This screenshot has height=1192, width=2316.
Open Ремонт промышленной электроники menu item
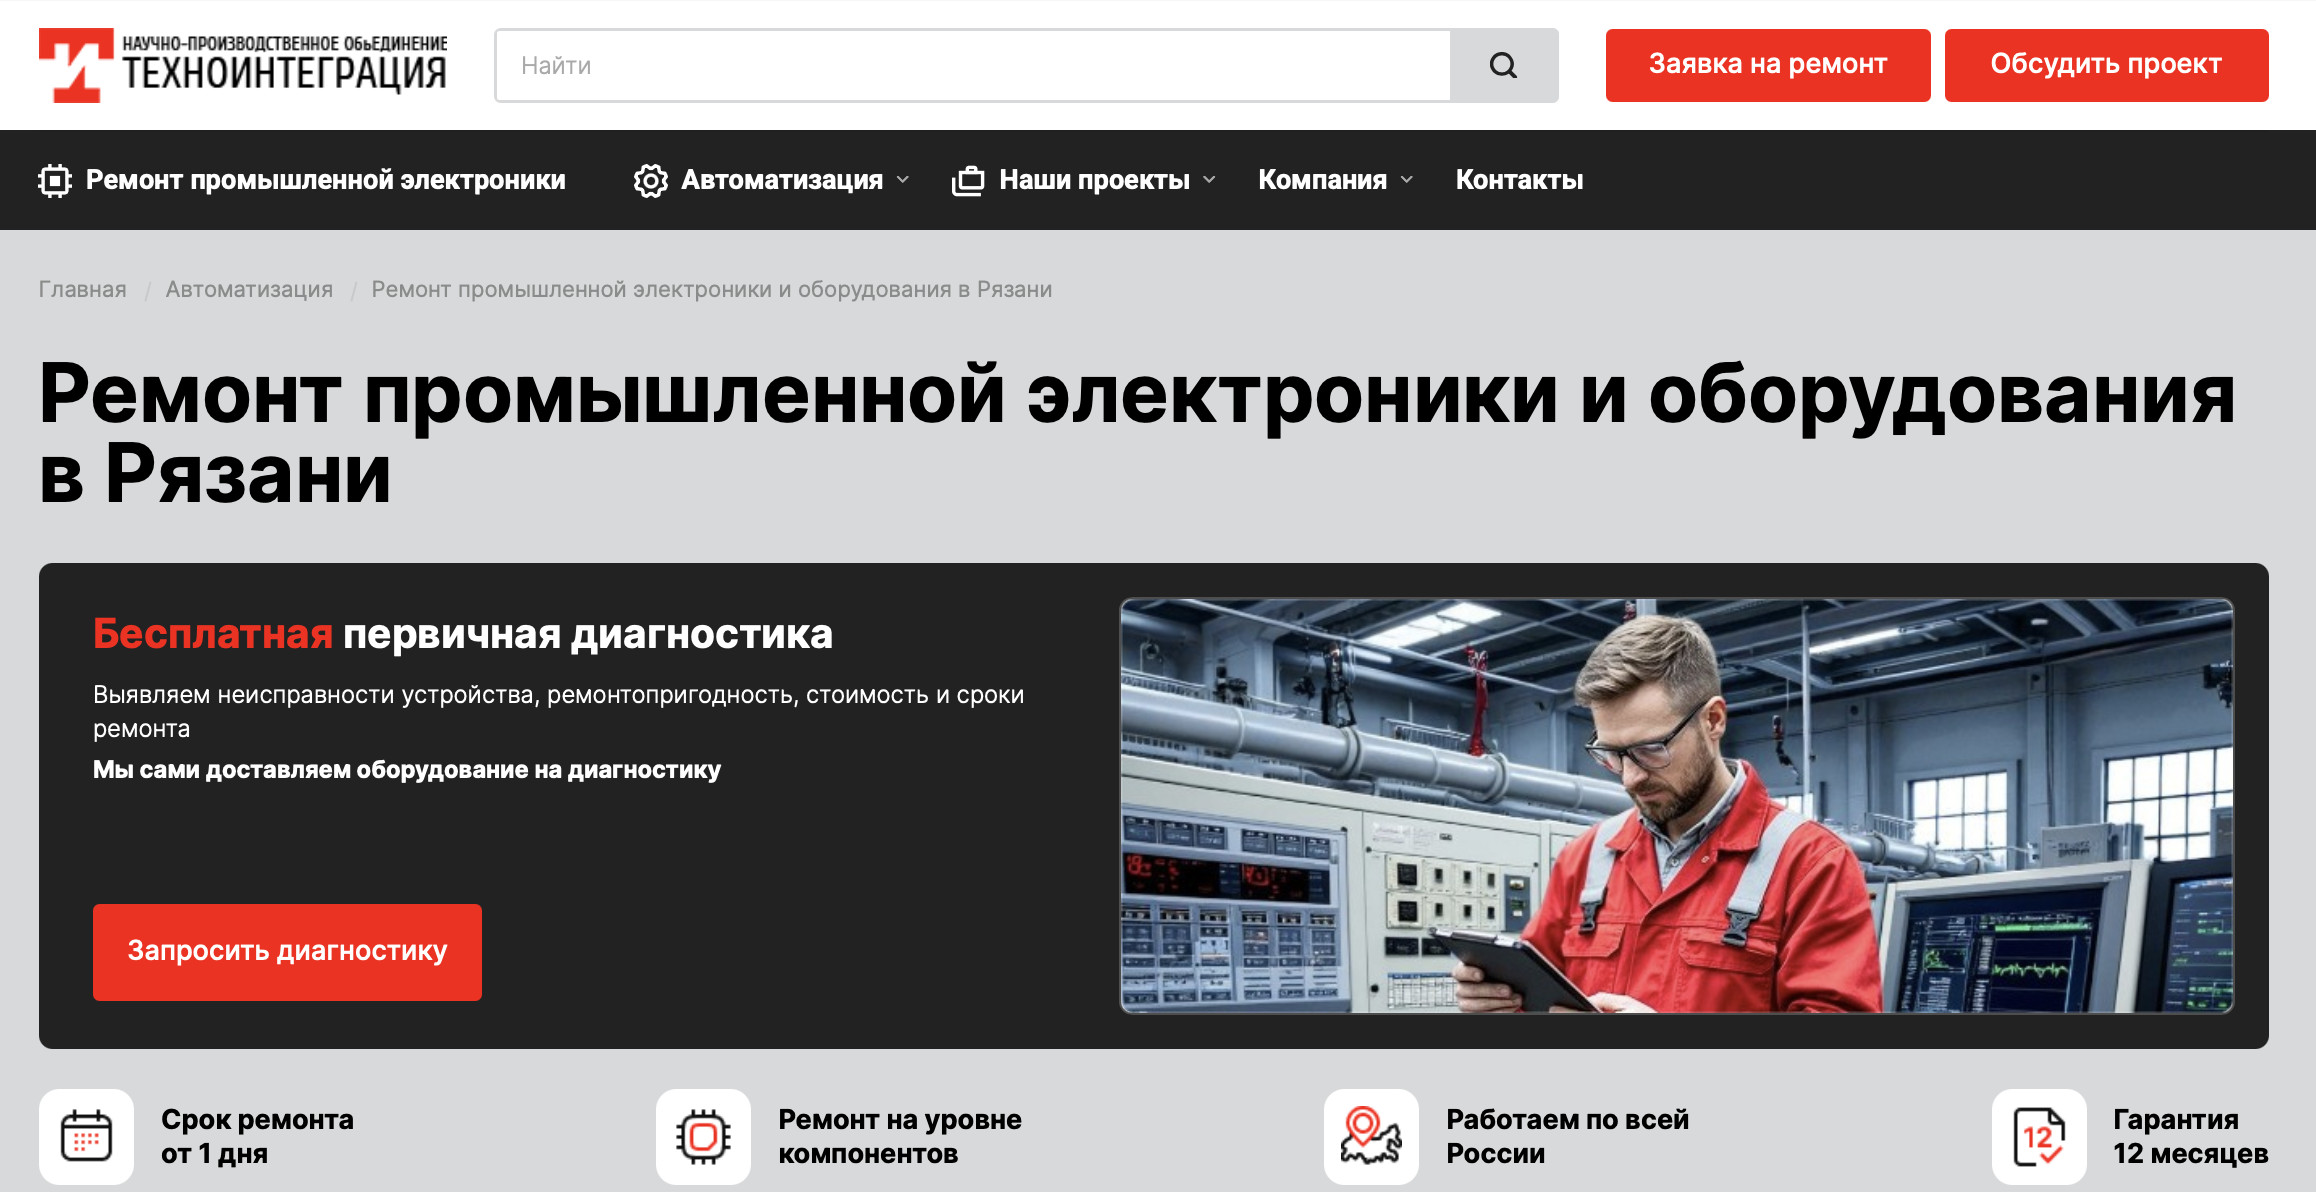coord(325,180)
